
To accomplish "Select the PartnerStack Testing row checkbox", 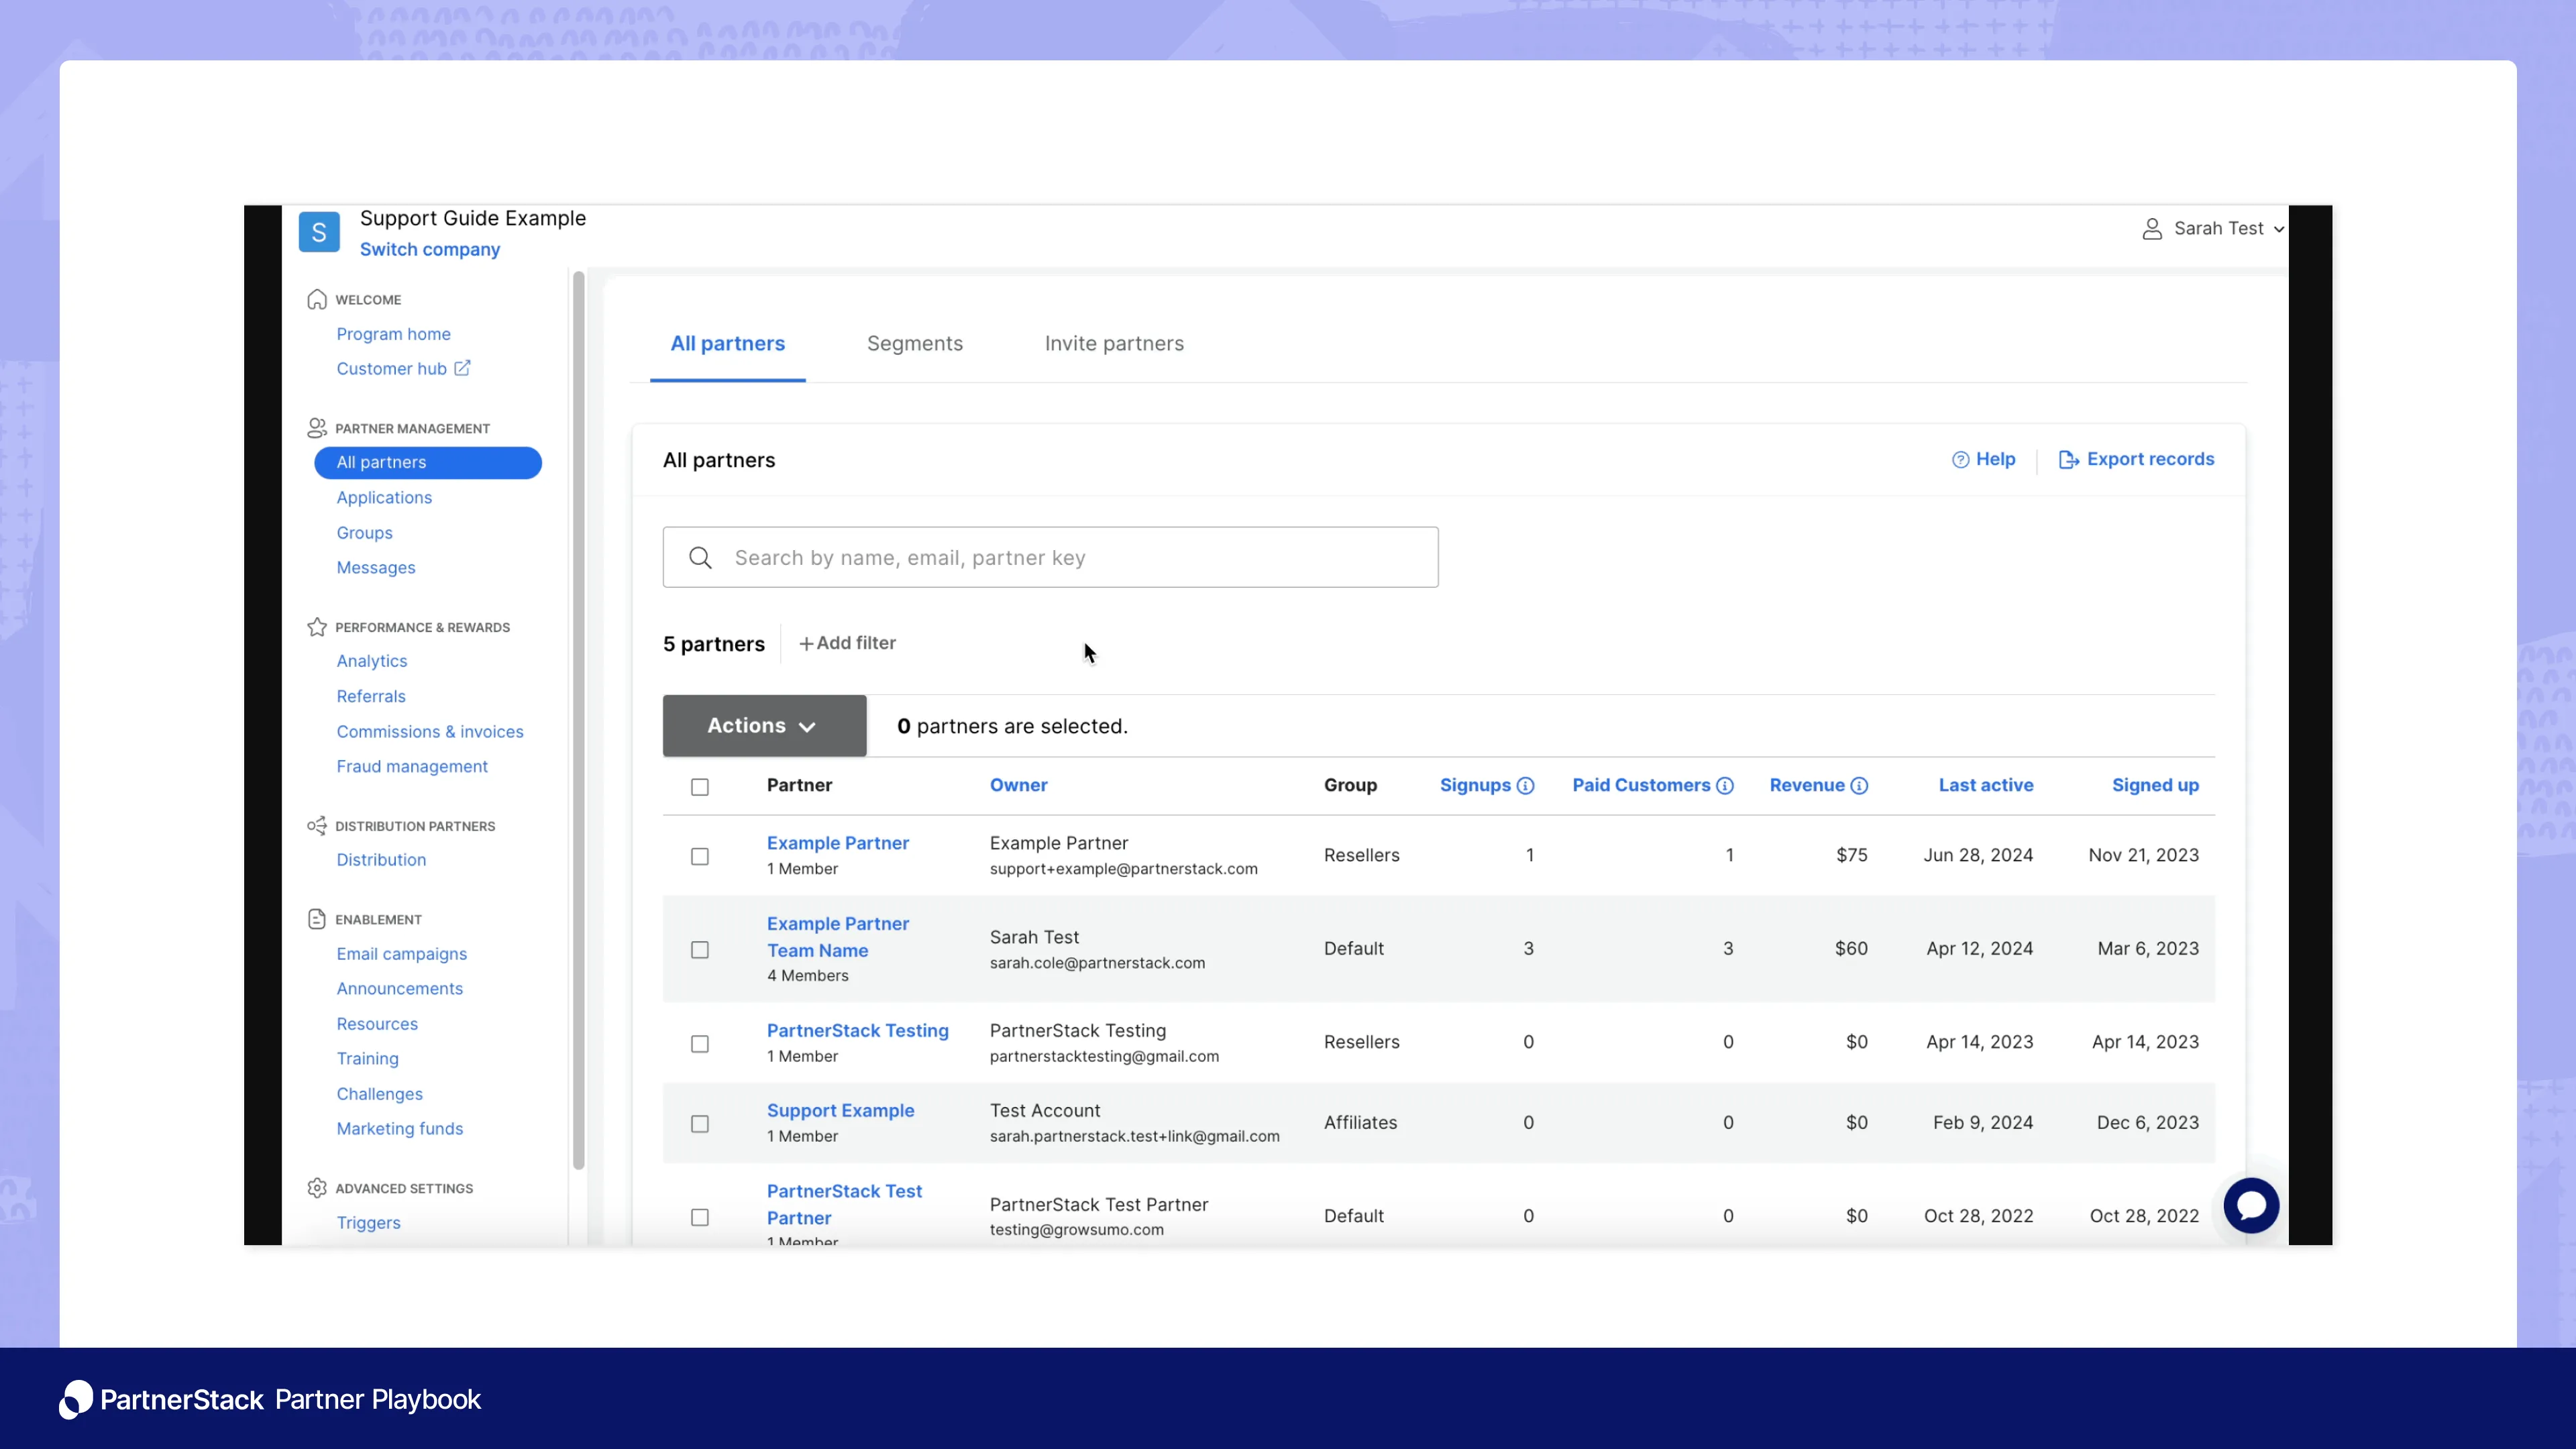I will coord(700,1044).
